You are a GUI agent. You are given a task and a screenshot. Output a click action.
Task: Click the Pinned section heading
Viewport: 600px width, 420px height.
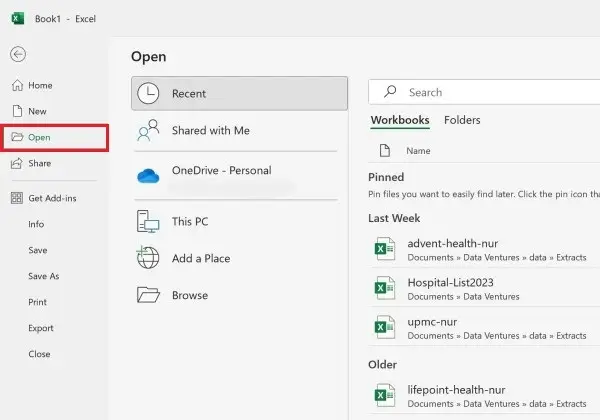pos(386,177)
